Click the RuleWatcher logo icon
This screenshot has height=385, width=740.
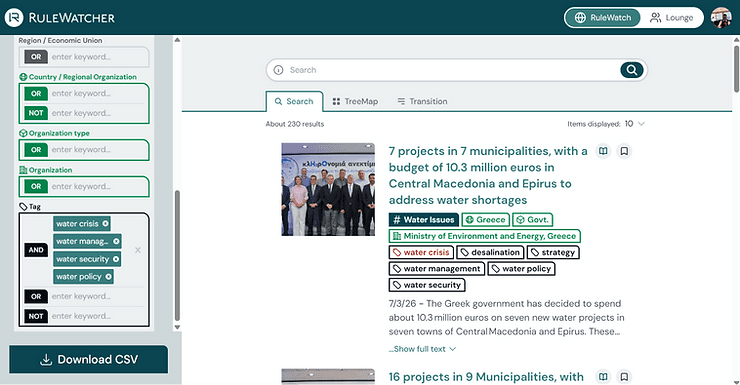14,17
